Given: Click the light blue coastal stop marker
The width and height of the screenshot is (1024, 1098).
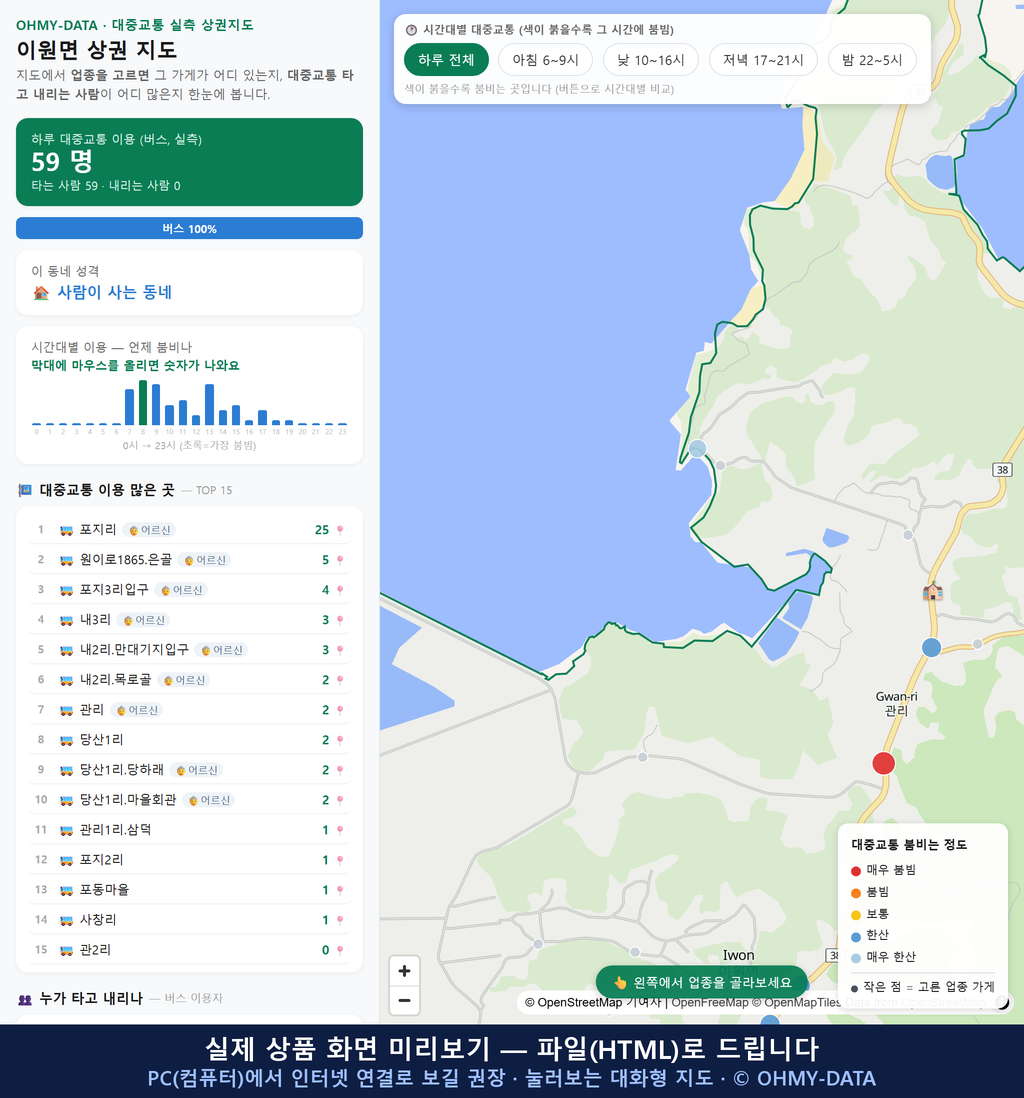Looking at the screenshot, I should 697,449.
